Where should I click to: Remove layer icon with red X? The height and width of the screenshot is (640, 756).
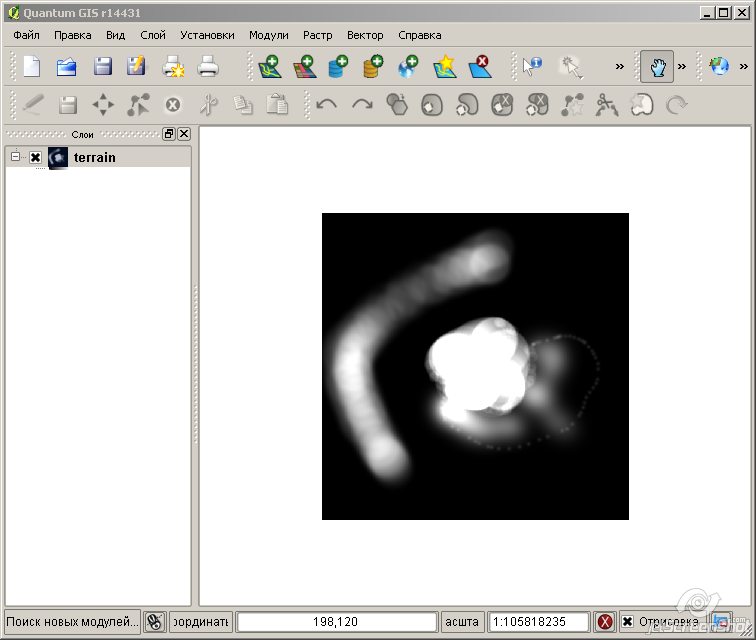click(x=480, y=66)
